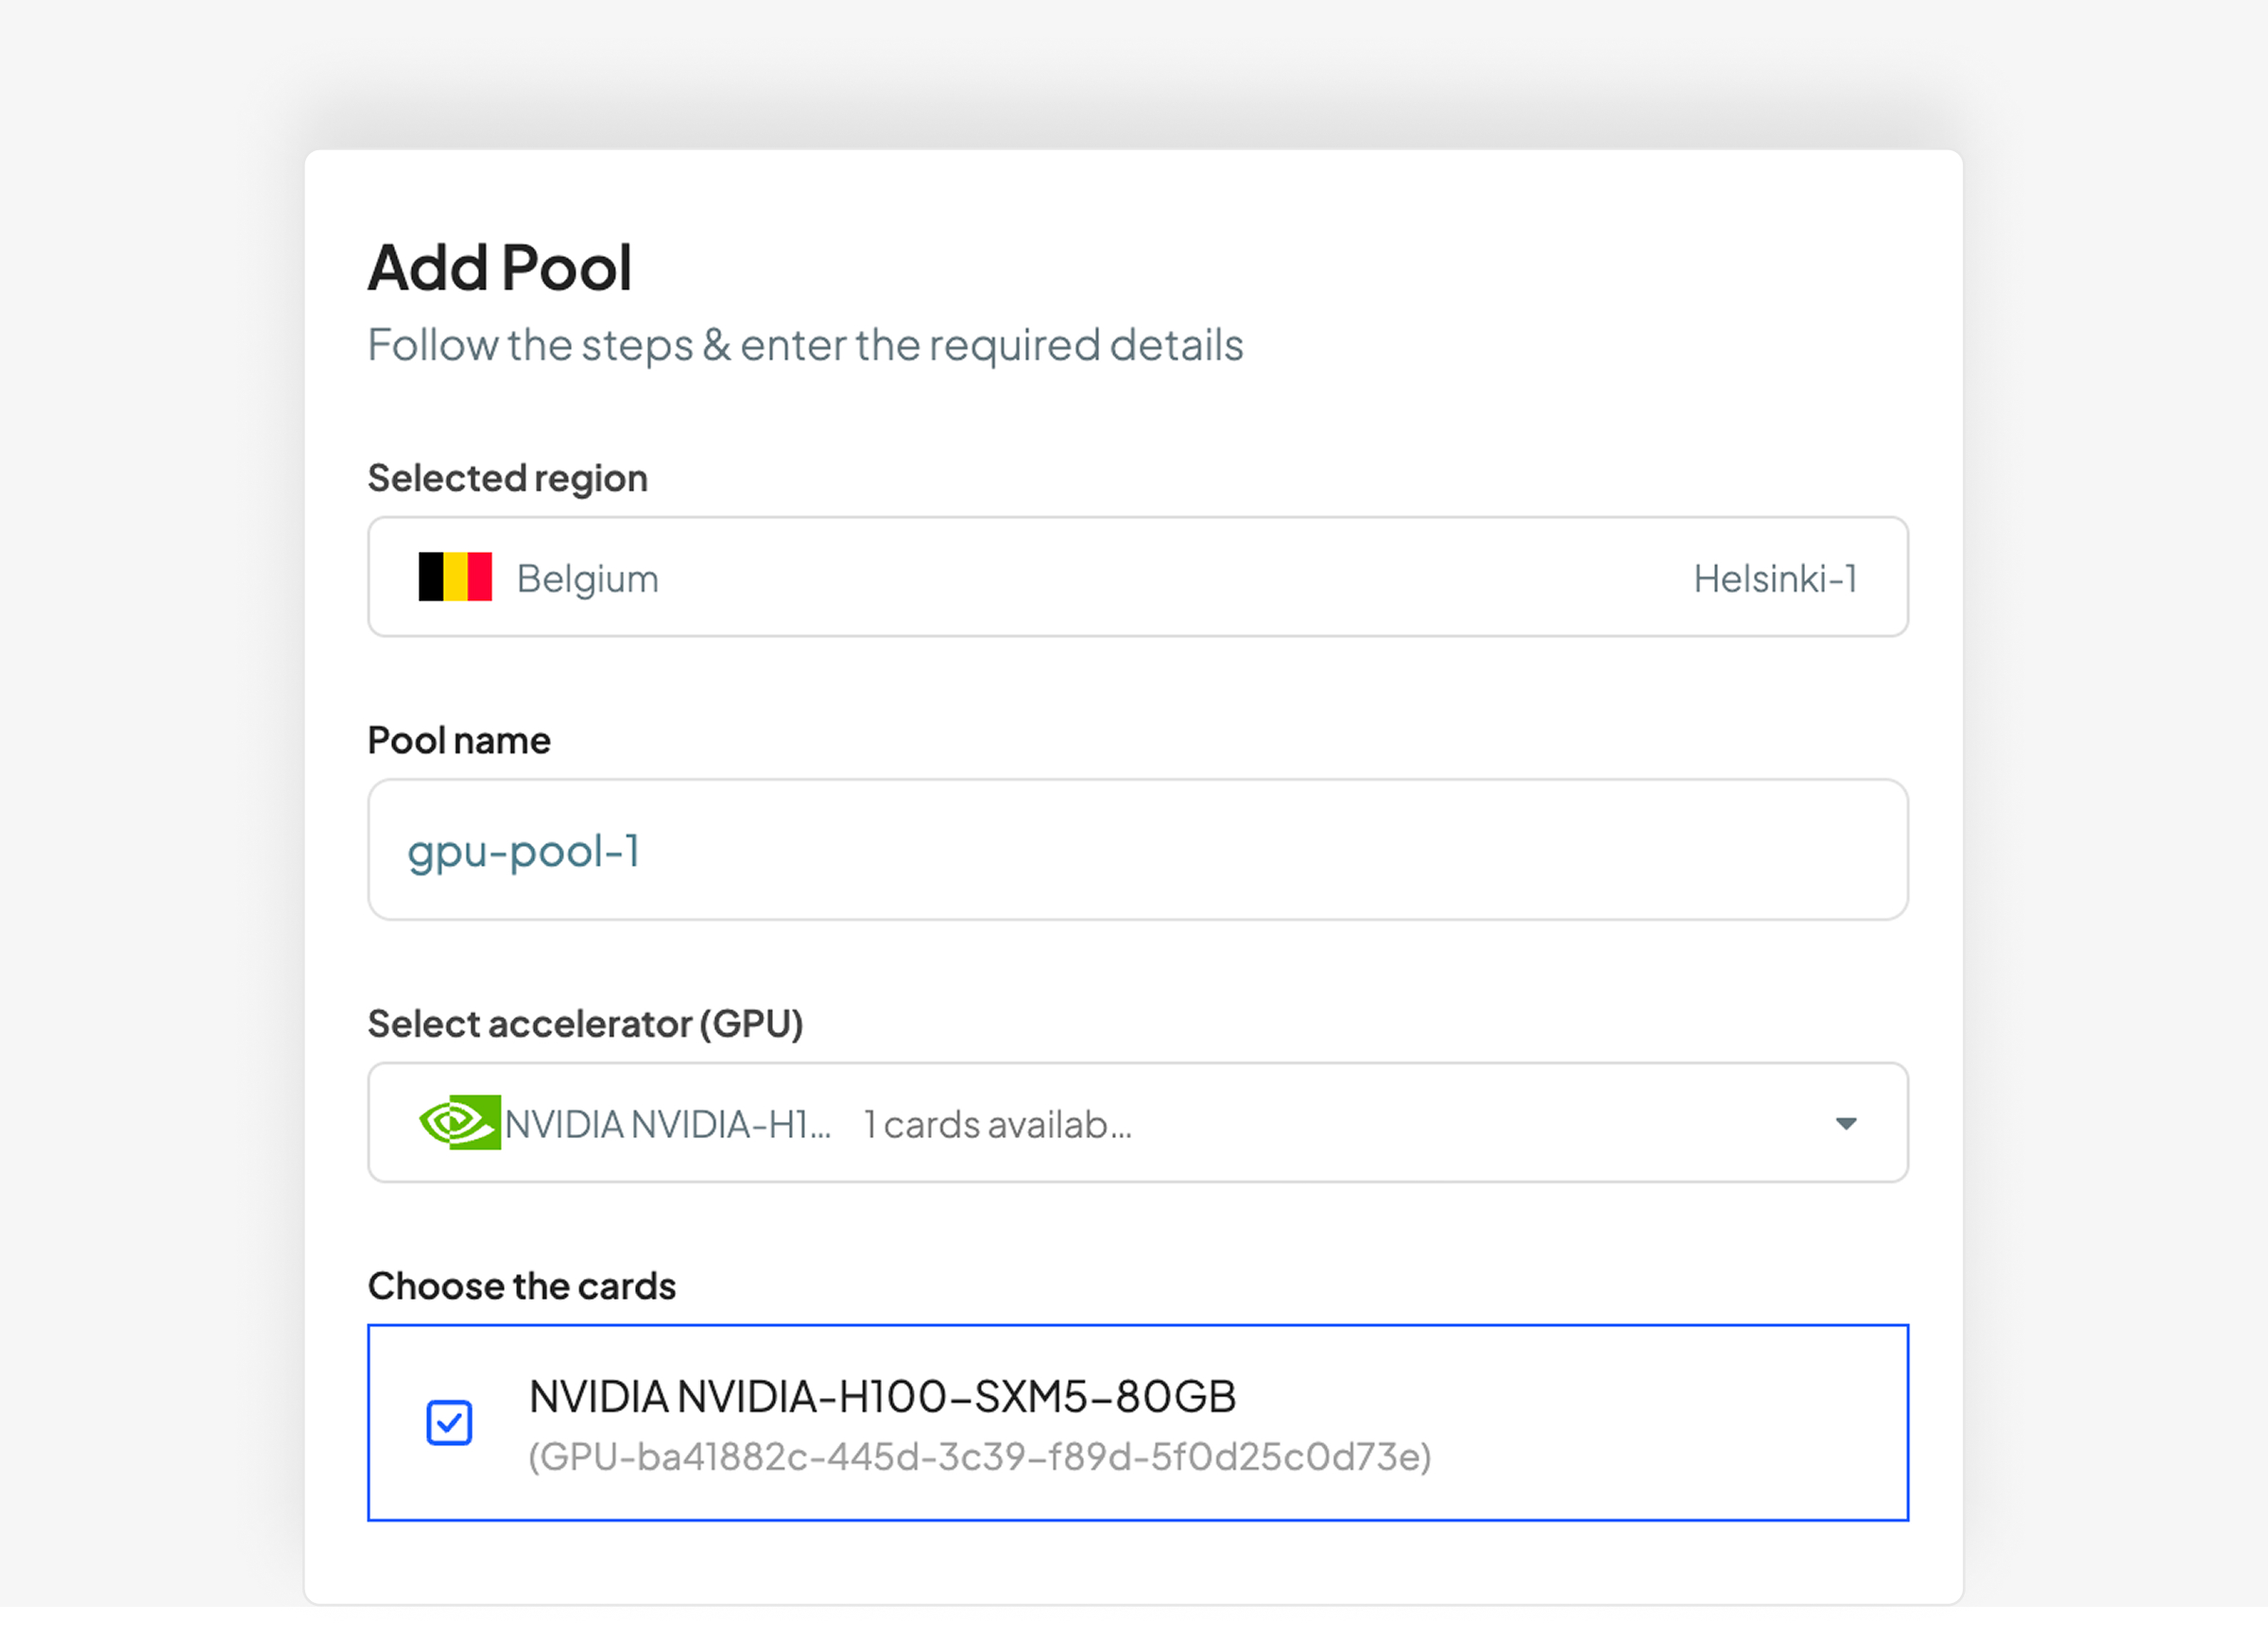Click the Helsinki-1 region label

(1775, 578)
